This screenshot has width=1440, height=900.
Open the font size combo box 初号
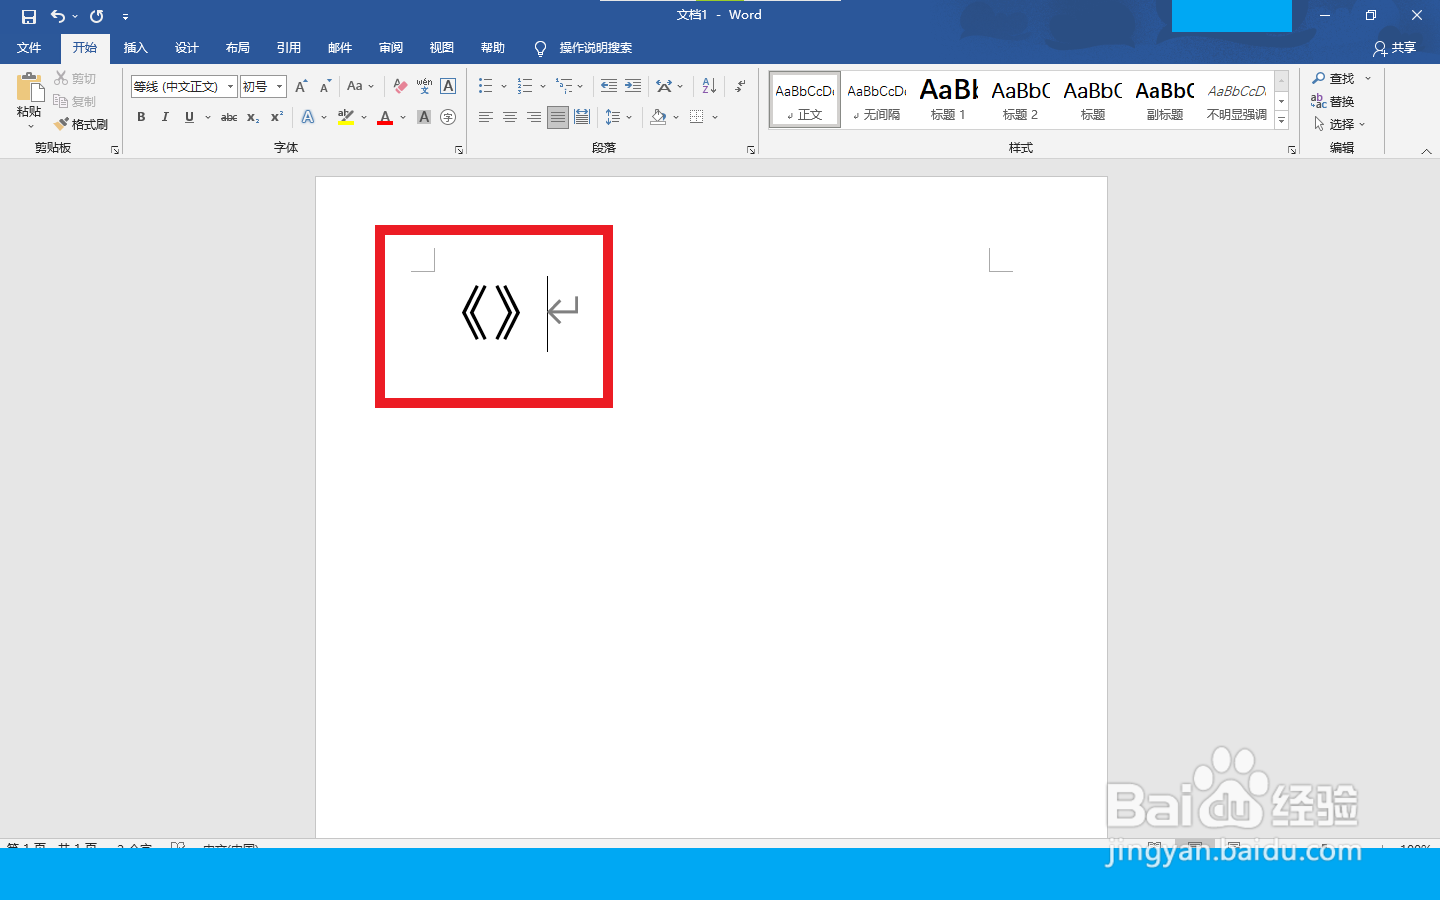click(x=263, y=87)
